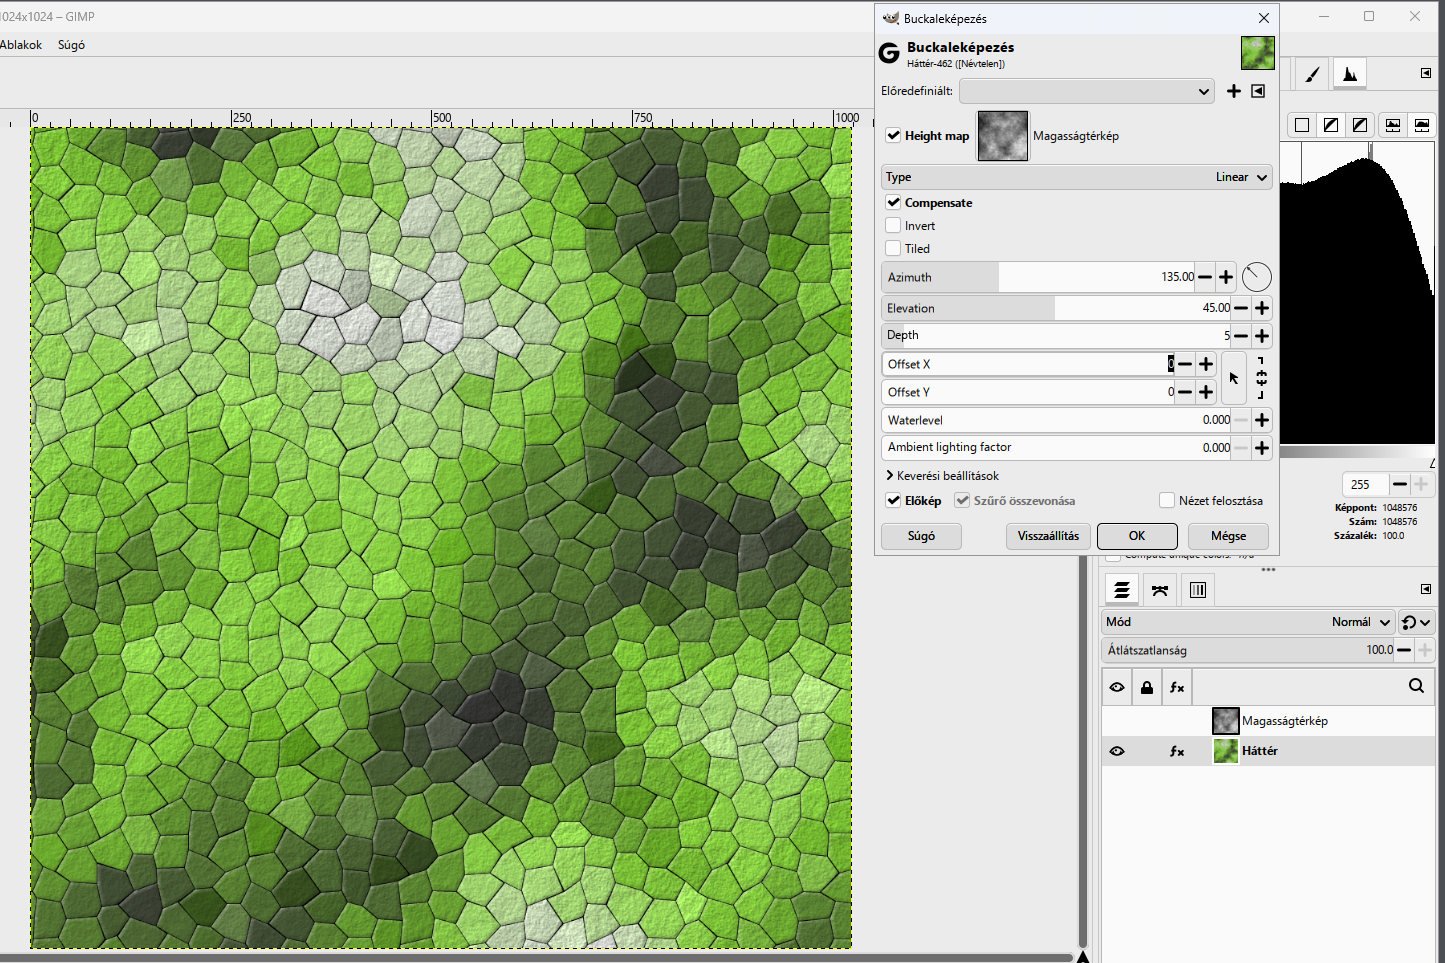Decrease Elevation with the minus button

tap(1241, 308)
